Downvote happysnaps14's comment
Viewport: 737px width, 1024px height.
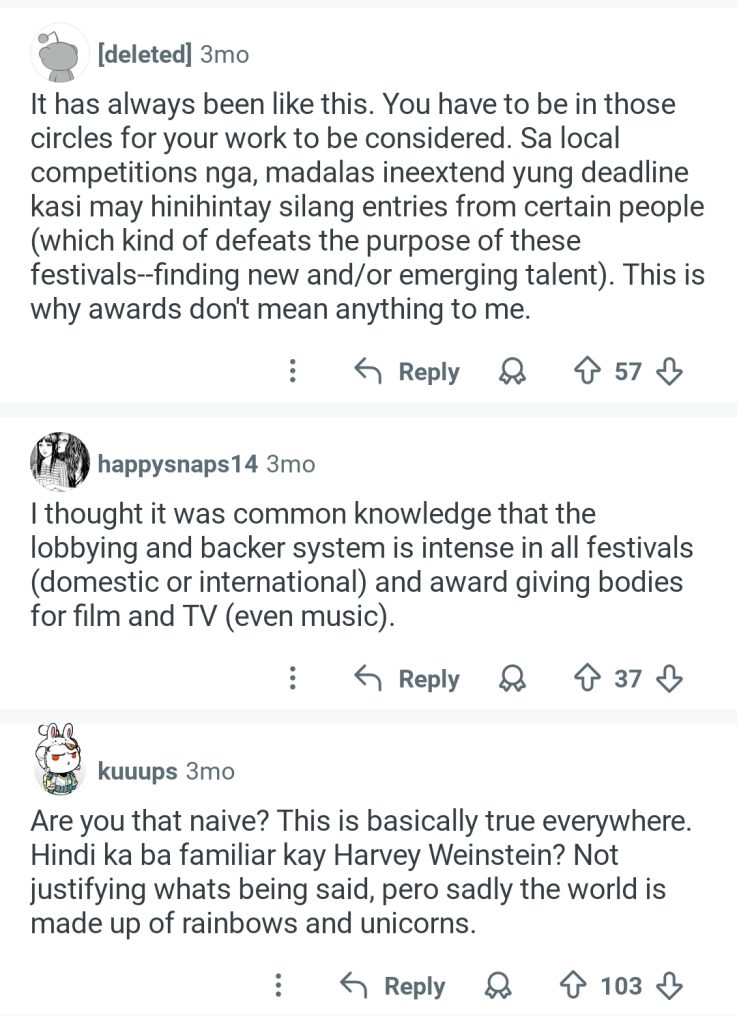[x=668, y=679]
